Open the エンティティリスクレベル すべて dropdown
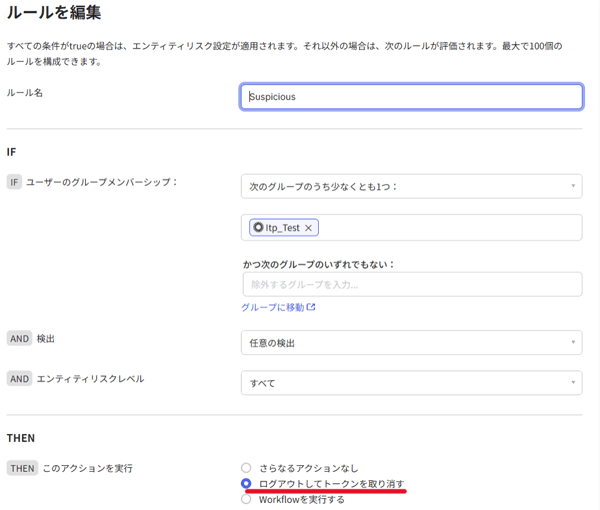 [x=411, y=383]
